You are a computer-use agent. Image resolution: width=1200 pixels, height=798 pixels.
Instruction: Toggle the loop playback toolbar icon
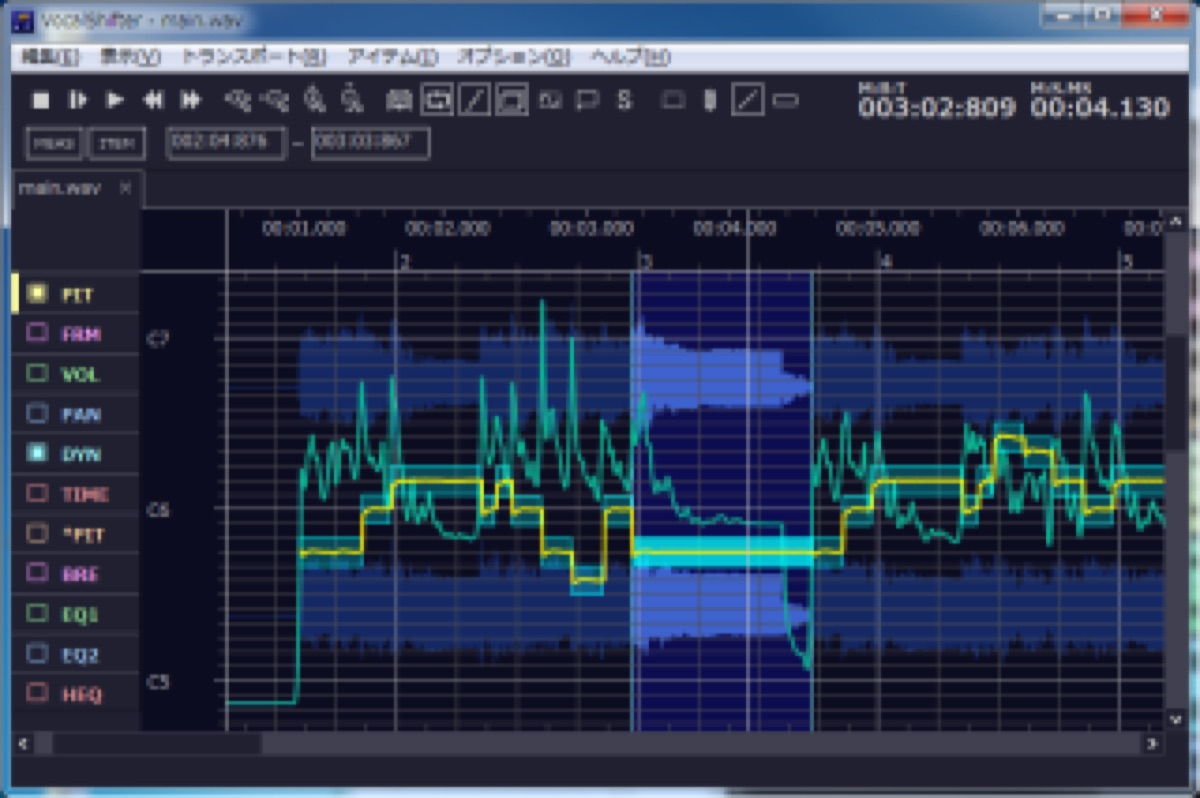(437, 99)
